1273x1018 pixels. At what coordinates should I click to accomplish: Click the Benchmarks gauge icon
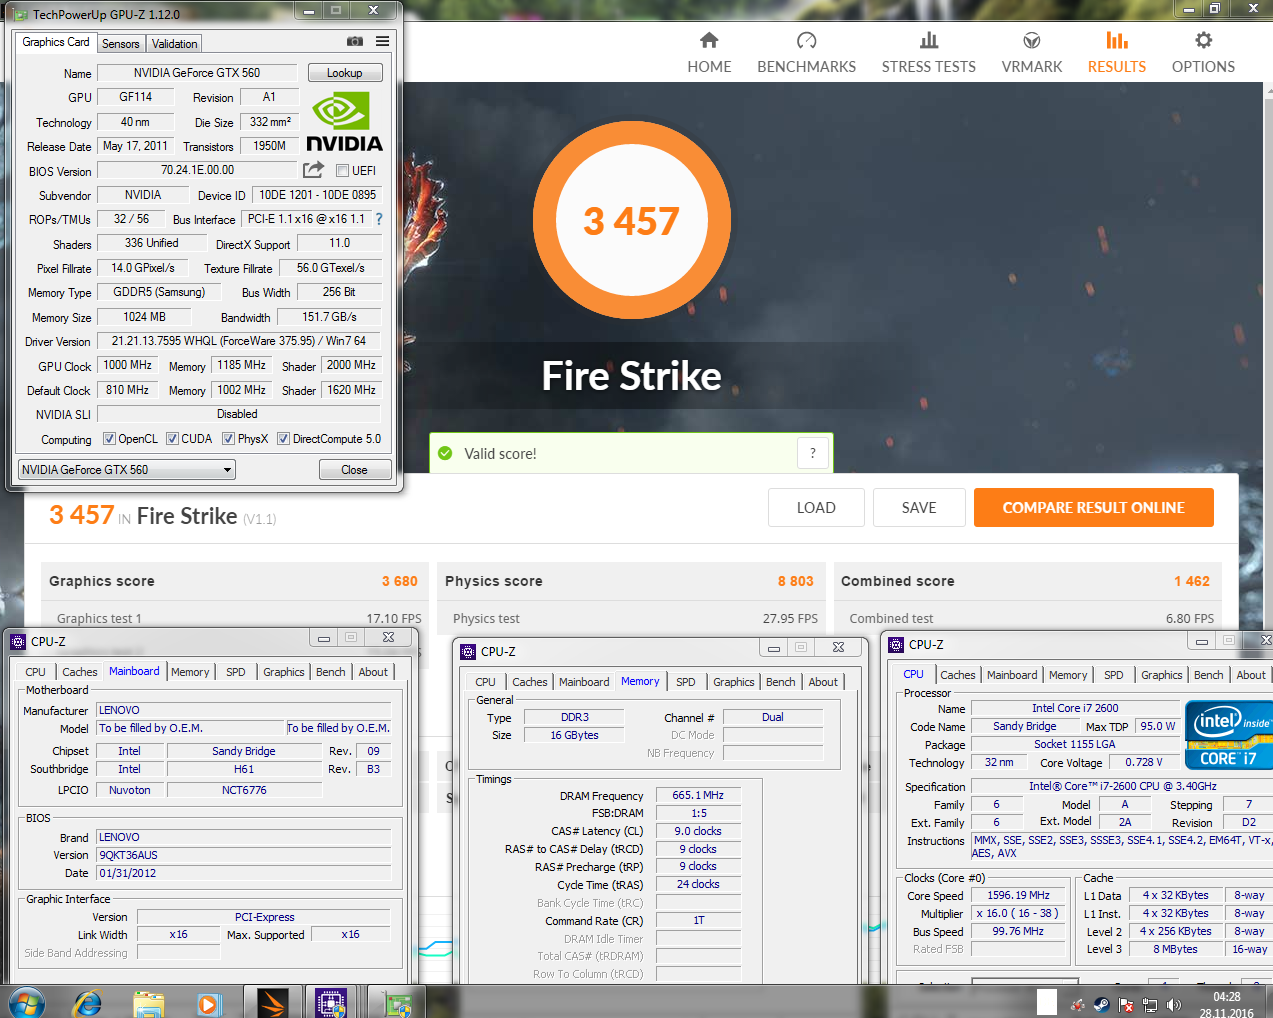point(806,40)
